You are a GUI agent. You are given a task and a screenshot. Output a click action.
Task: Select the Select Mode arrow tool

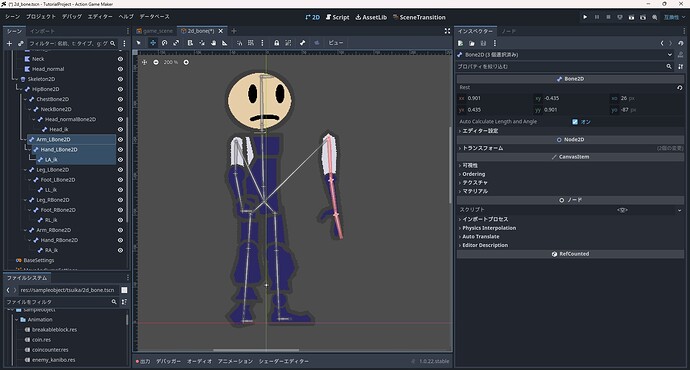[139, 43]
